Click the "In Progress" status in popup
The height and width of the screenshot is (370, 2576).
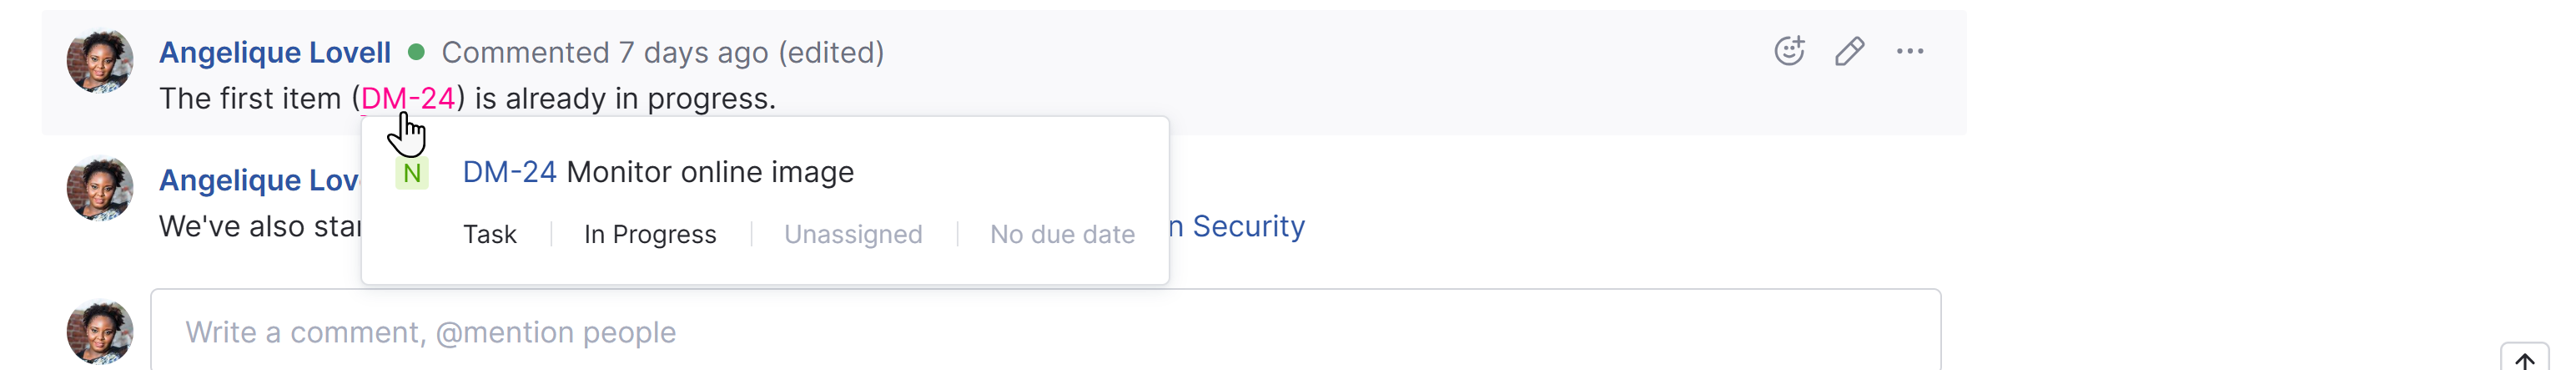(x=650, y=234)
